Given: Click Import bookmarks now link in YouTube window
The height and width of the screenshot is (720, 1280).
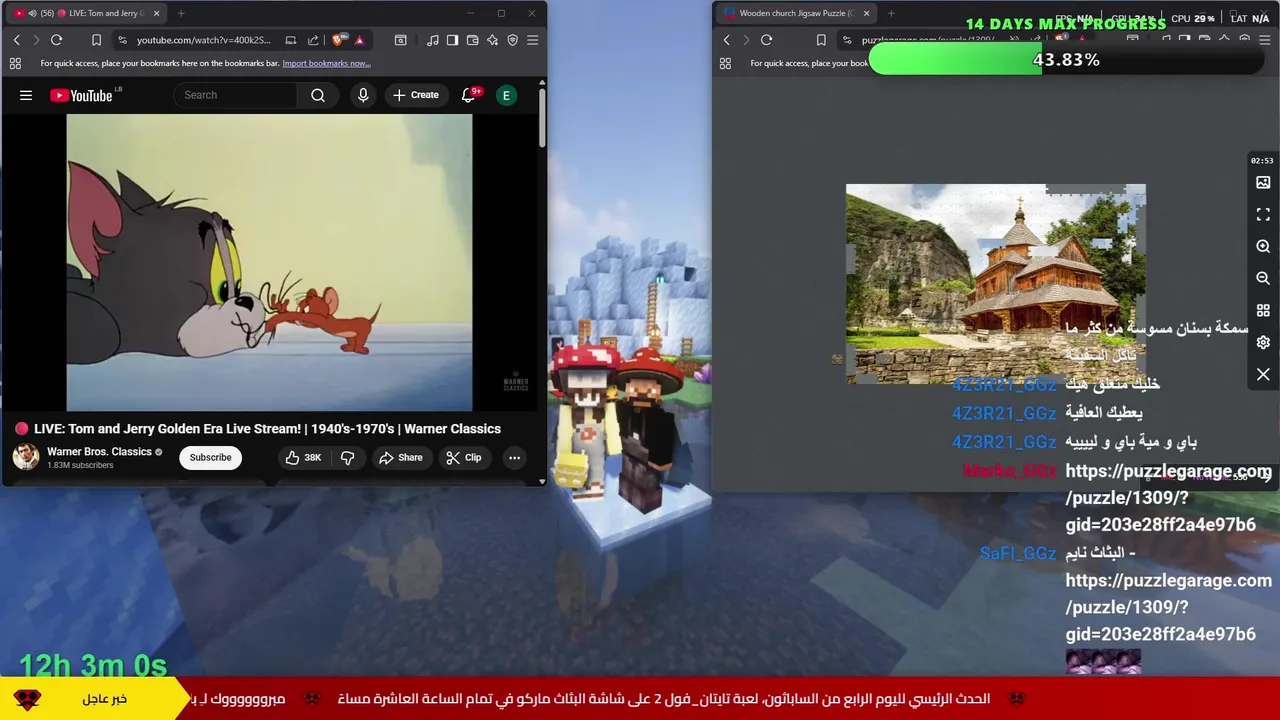Looking at the screenshot, I should (x=326, y=63).
